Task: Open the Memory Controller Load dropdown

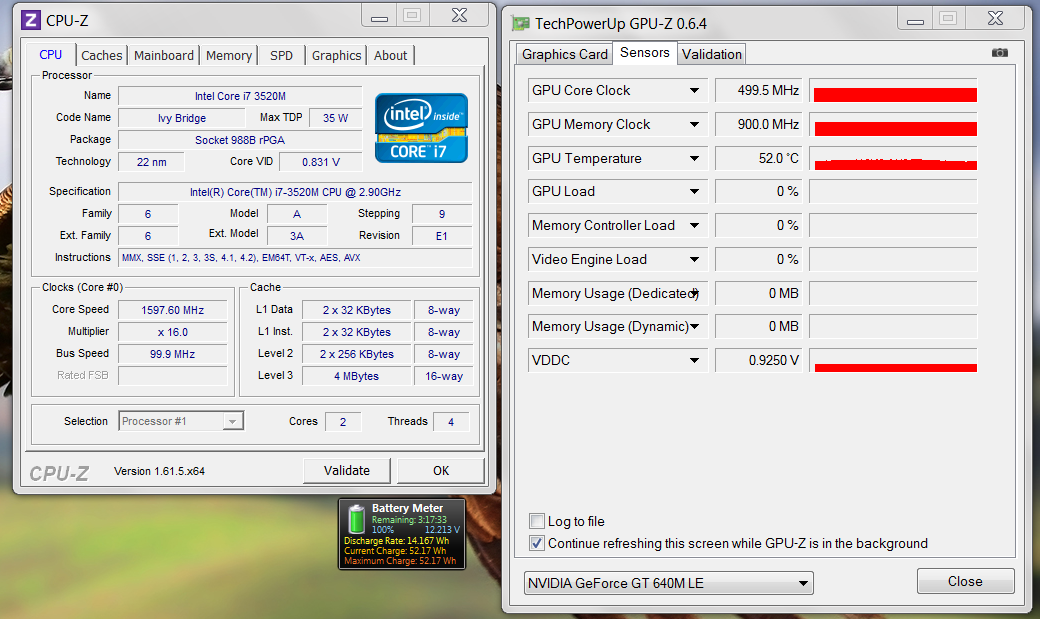Action: pyautogui.click(x=694, y=226)
